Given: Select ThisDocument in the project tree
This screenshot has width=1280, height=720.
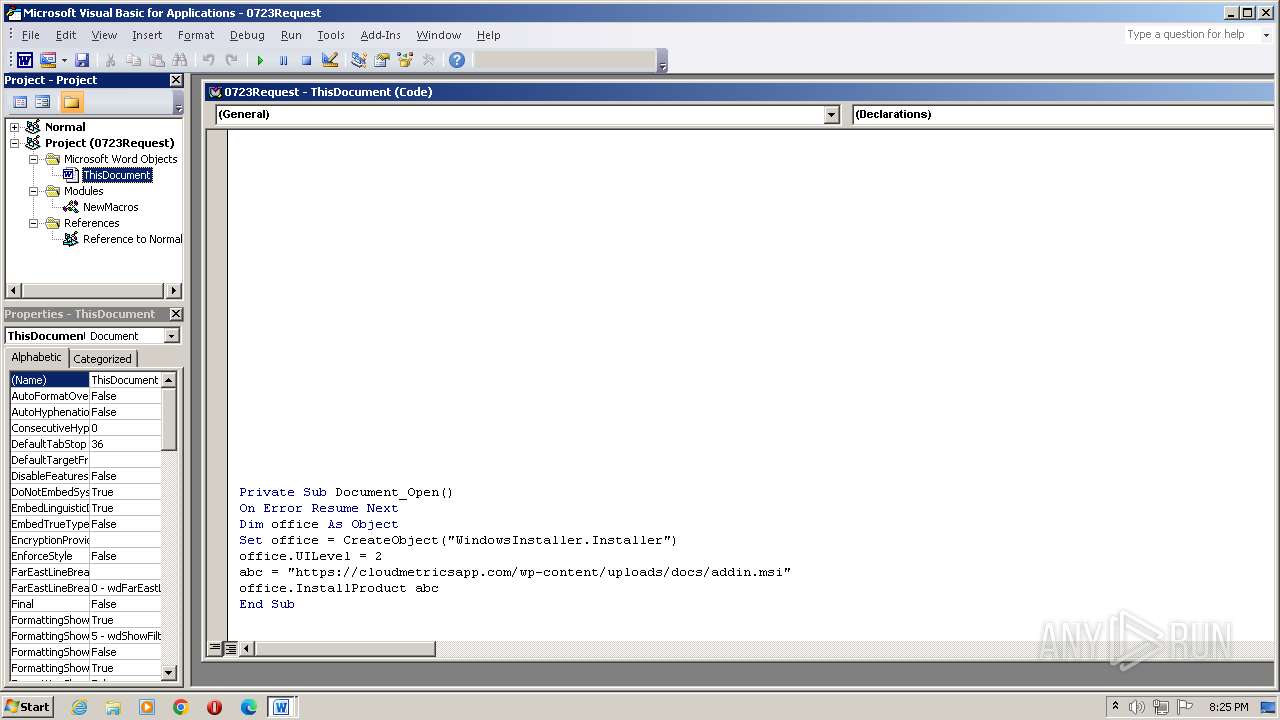Looking at the screenshot, I should click(x=117, y=175).
